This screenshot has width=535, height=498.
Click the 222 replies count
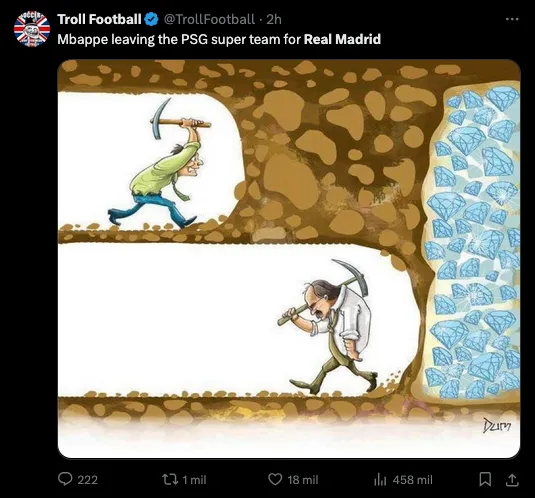(x=88, y=480)
